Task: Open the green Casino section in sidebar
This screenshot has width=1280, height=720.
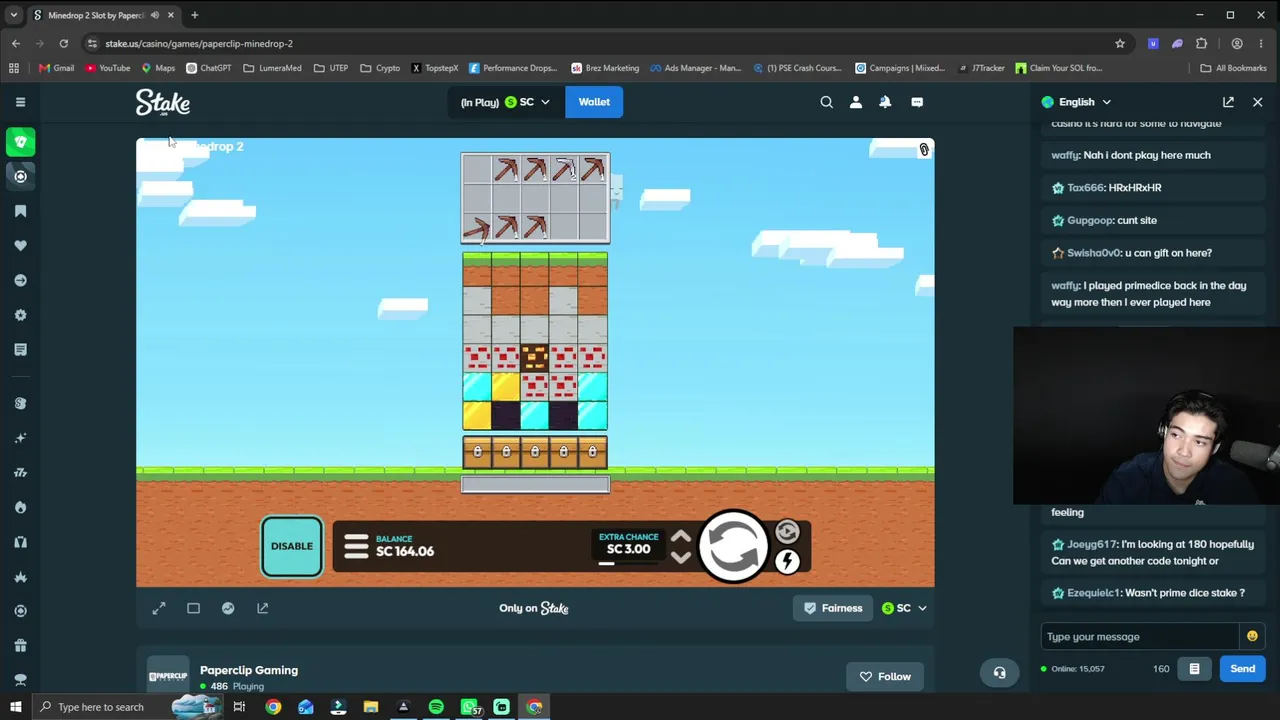Action: tap(20, 142)
